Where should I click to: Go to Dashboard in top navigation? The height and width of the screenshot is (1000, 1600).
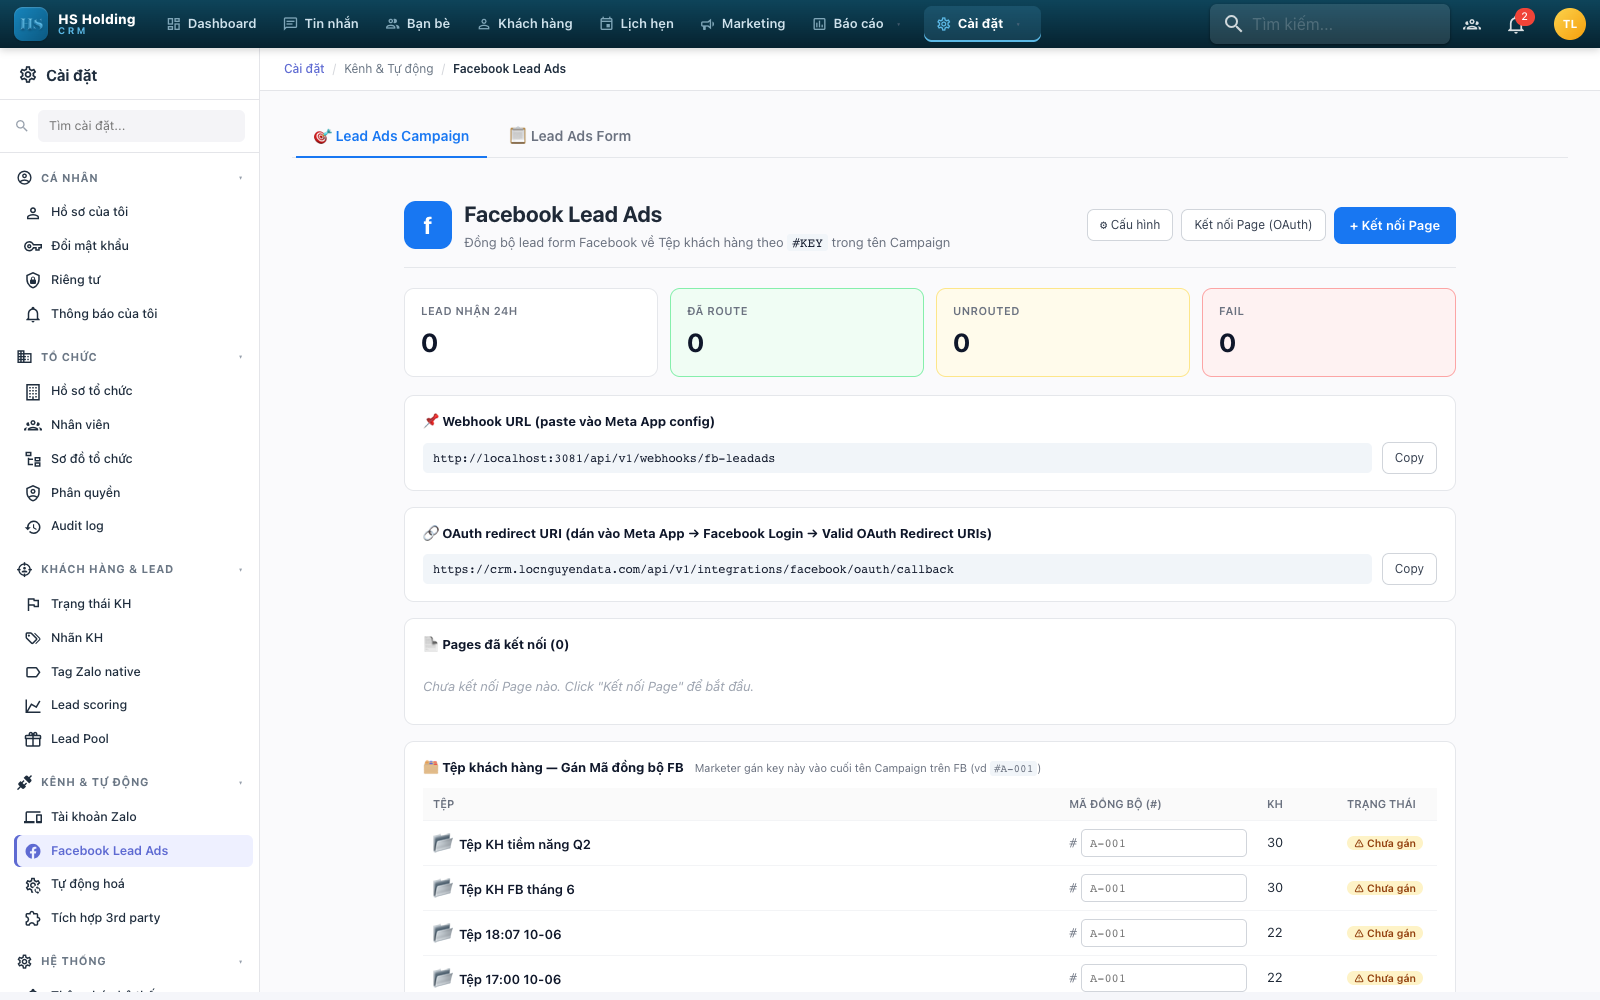point(212,24)
